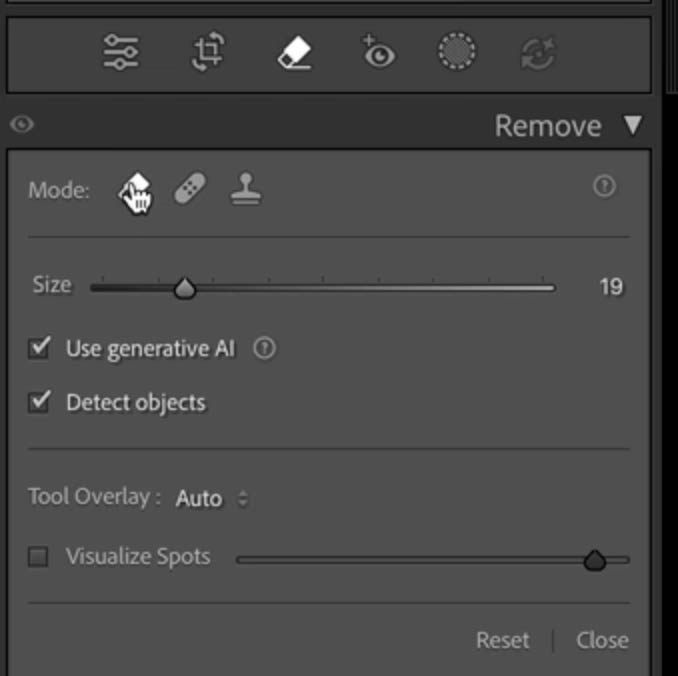Click the Size value field showing 19

pos(610,288)
